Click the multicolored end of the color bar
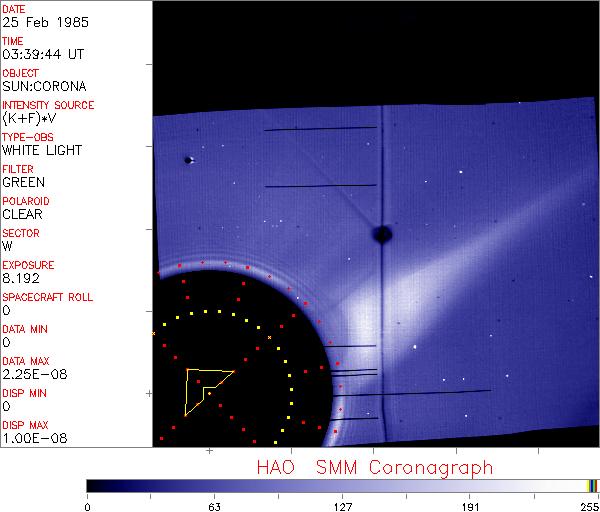The image size is (600, 512). (x=592, y=486)
